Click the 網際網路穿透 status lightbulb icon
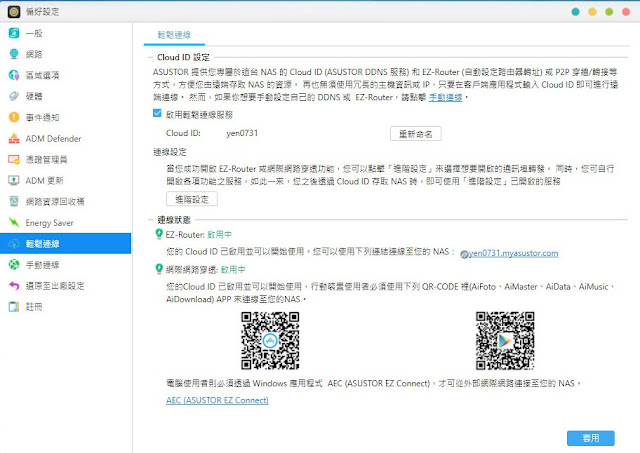The height and width of the screenshot is (453, 640). (159, 269)
